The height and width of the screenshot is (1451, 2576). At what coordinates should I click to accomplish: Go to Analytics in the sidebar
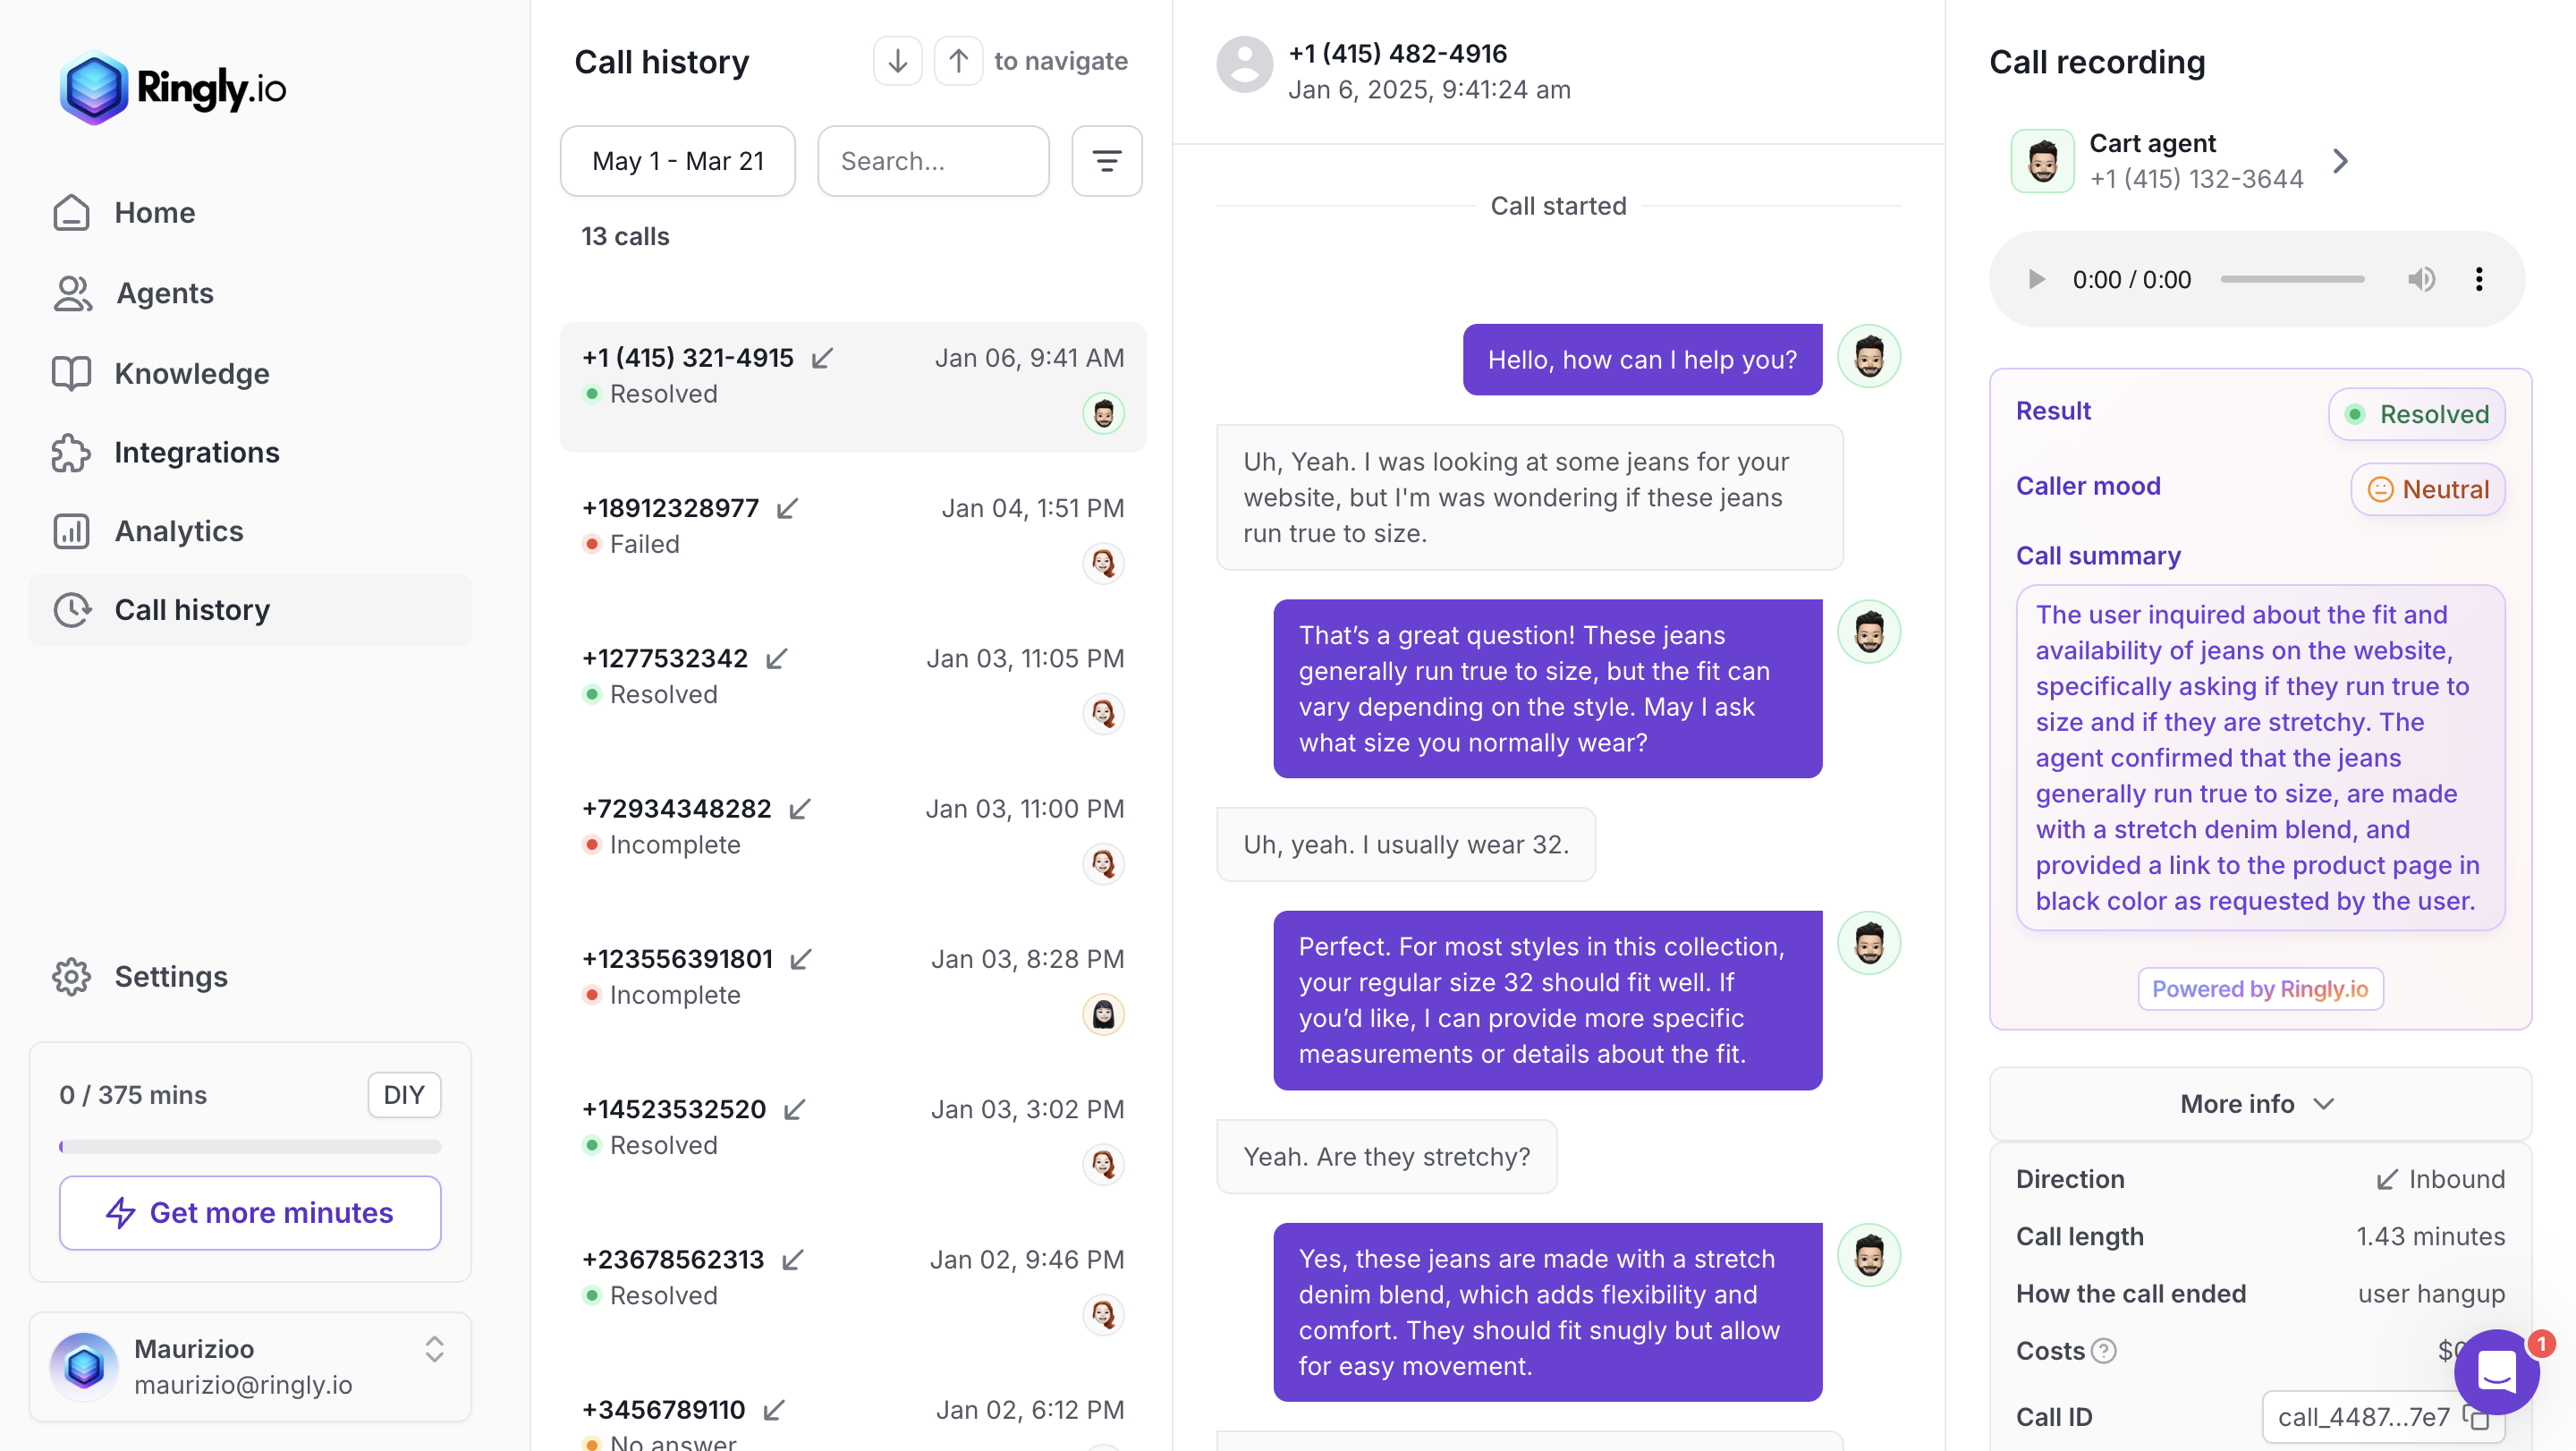pyautogui.click(x=179, y=531)
